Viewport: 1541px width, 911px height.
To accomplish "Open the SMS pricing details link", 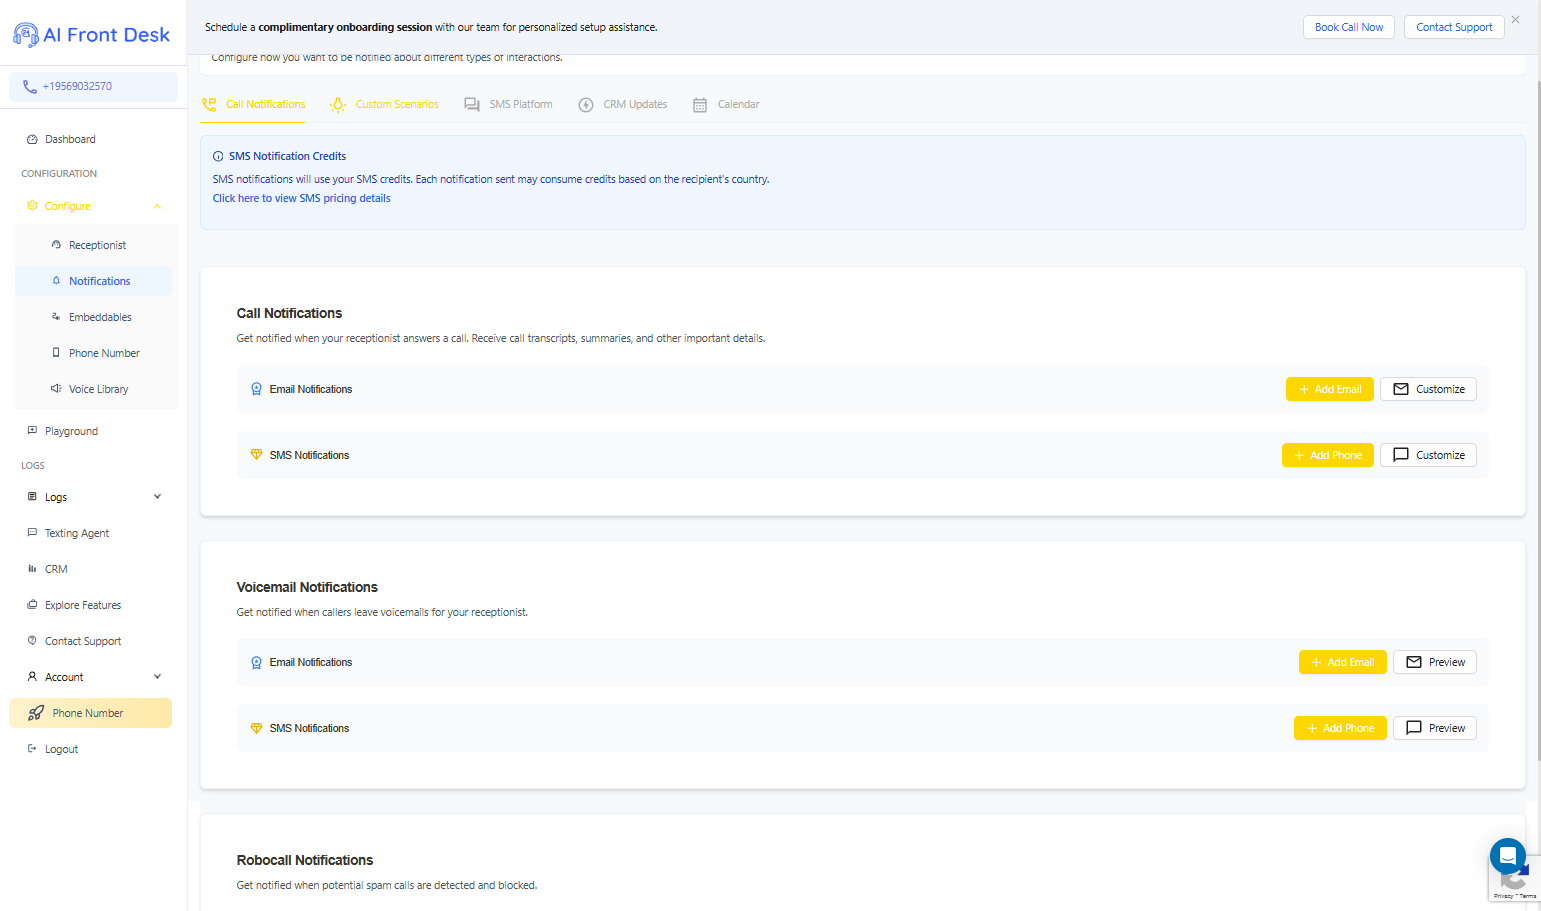I will tap(301, 198).
